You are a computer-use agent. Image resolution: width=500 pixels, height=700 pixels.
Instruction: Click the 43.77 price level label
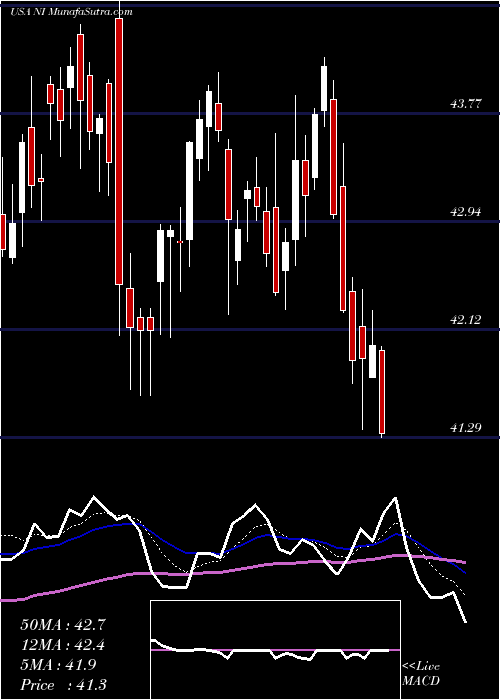point(466,104)
